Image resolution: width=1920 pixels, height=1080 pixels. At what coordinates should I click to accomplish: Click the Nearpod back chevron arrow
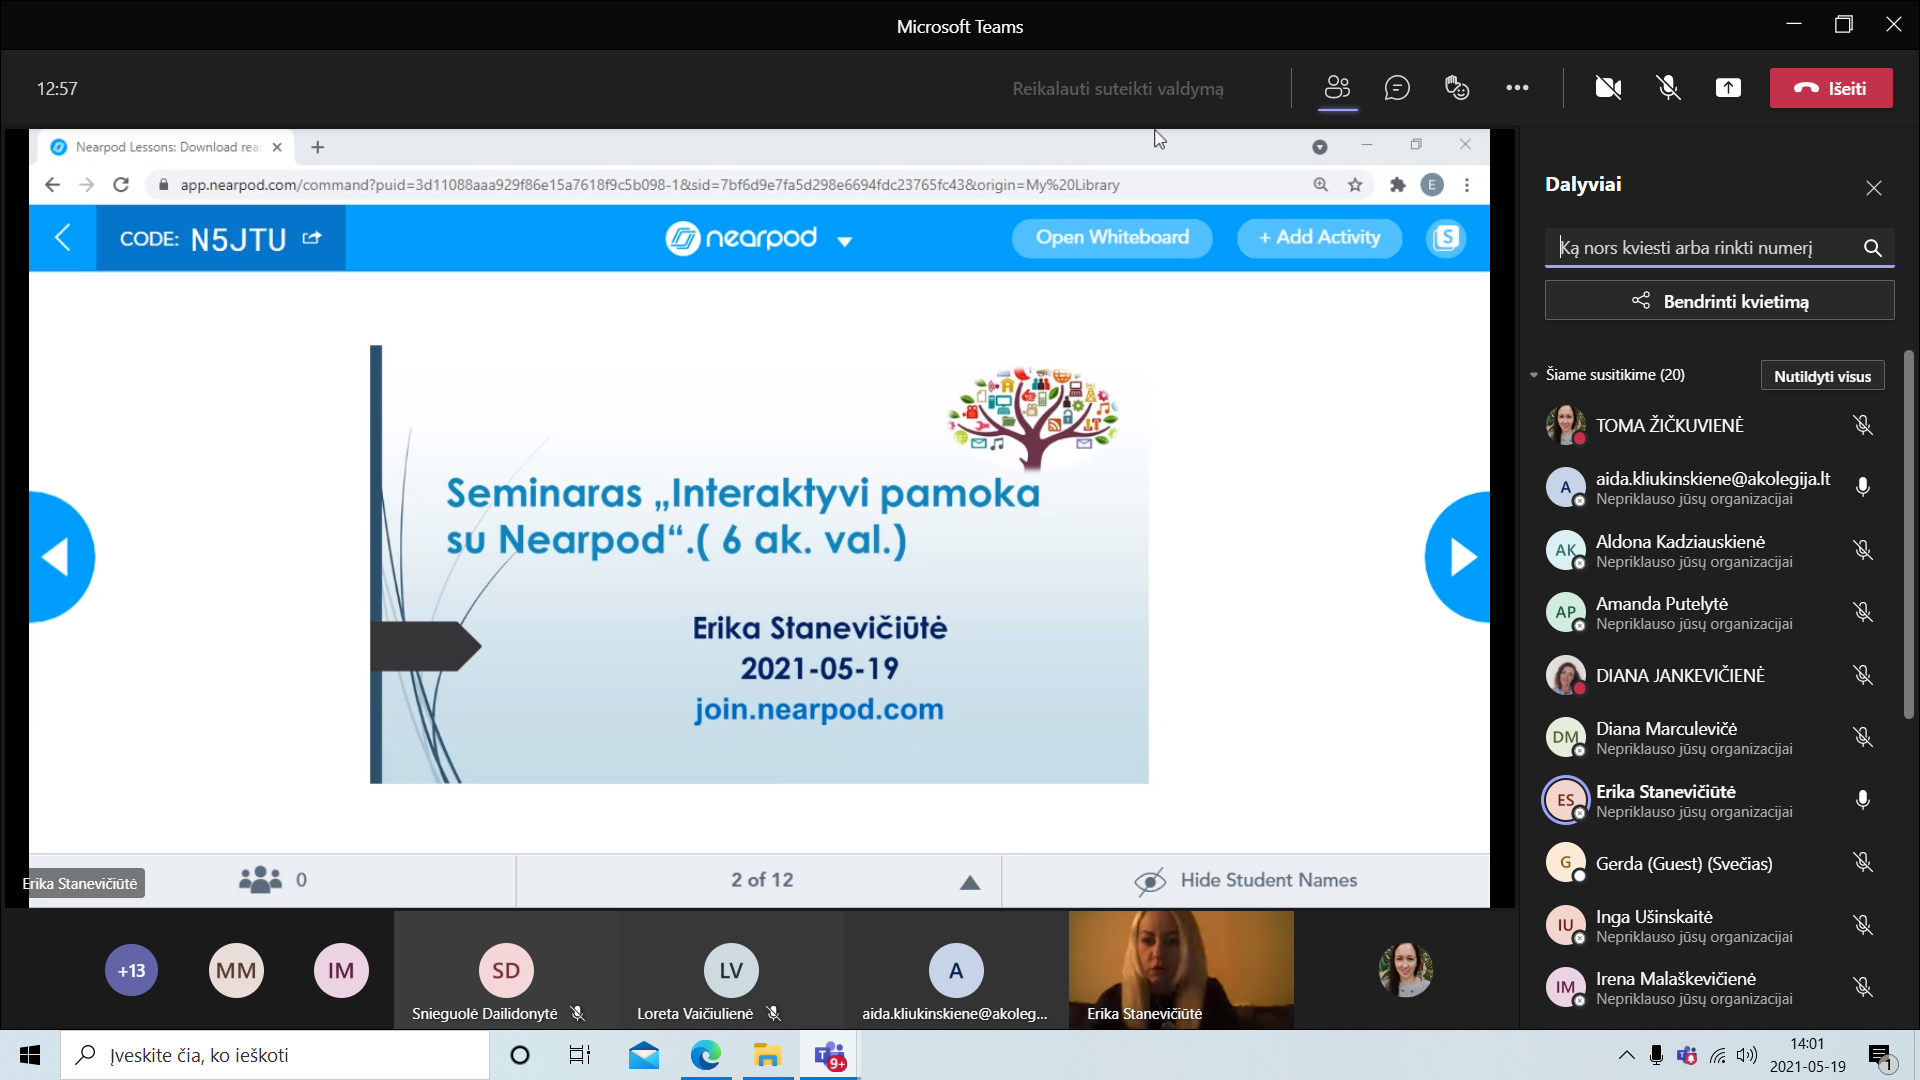62,238
